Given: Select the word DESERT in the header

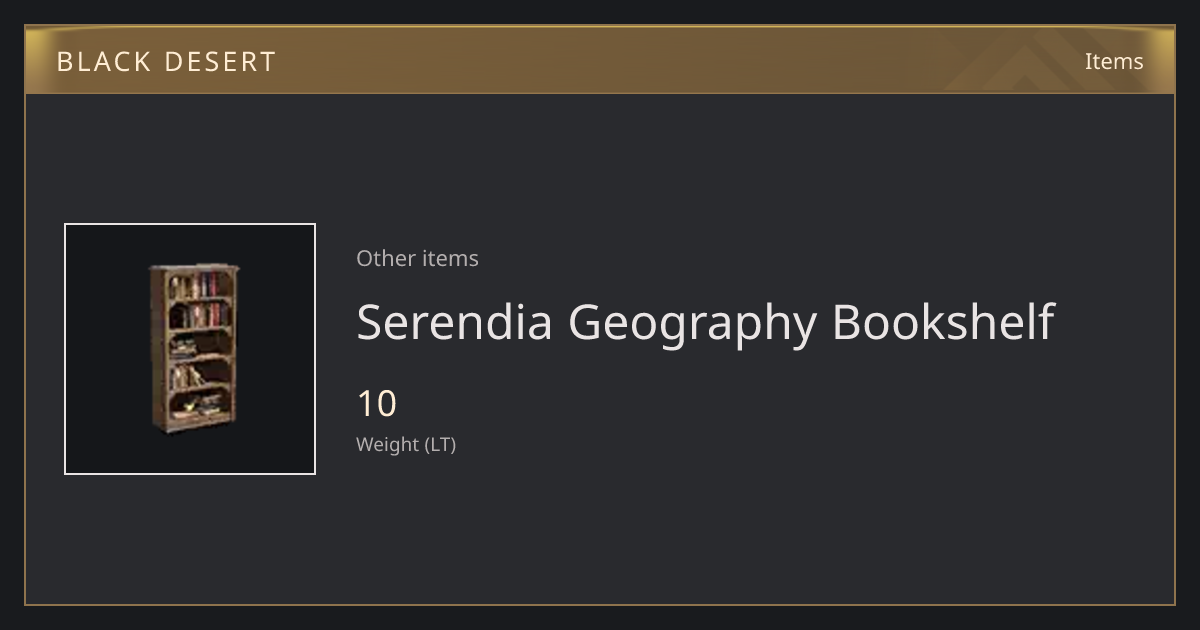Looking at the screenshot, I should coord(220,62).
